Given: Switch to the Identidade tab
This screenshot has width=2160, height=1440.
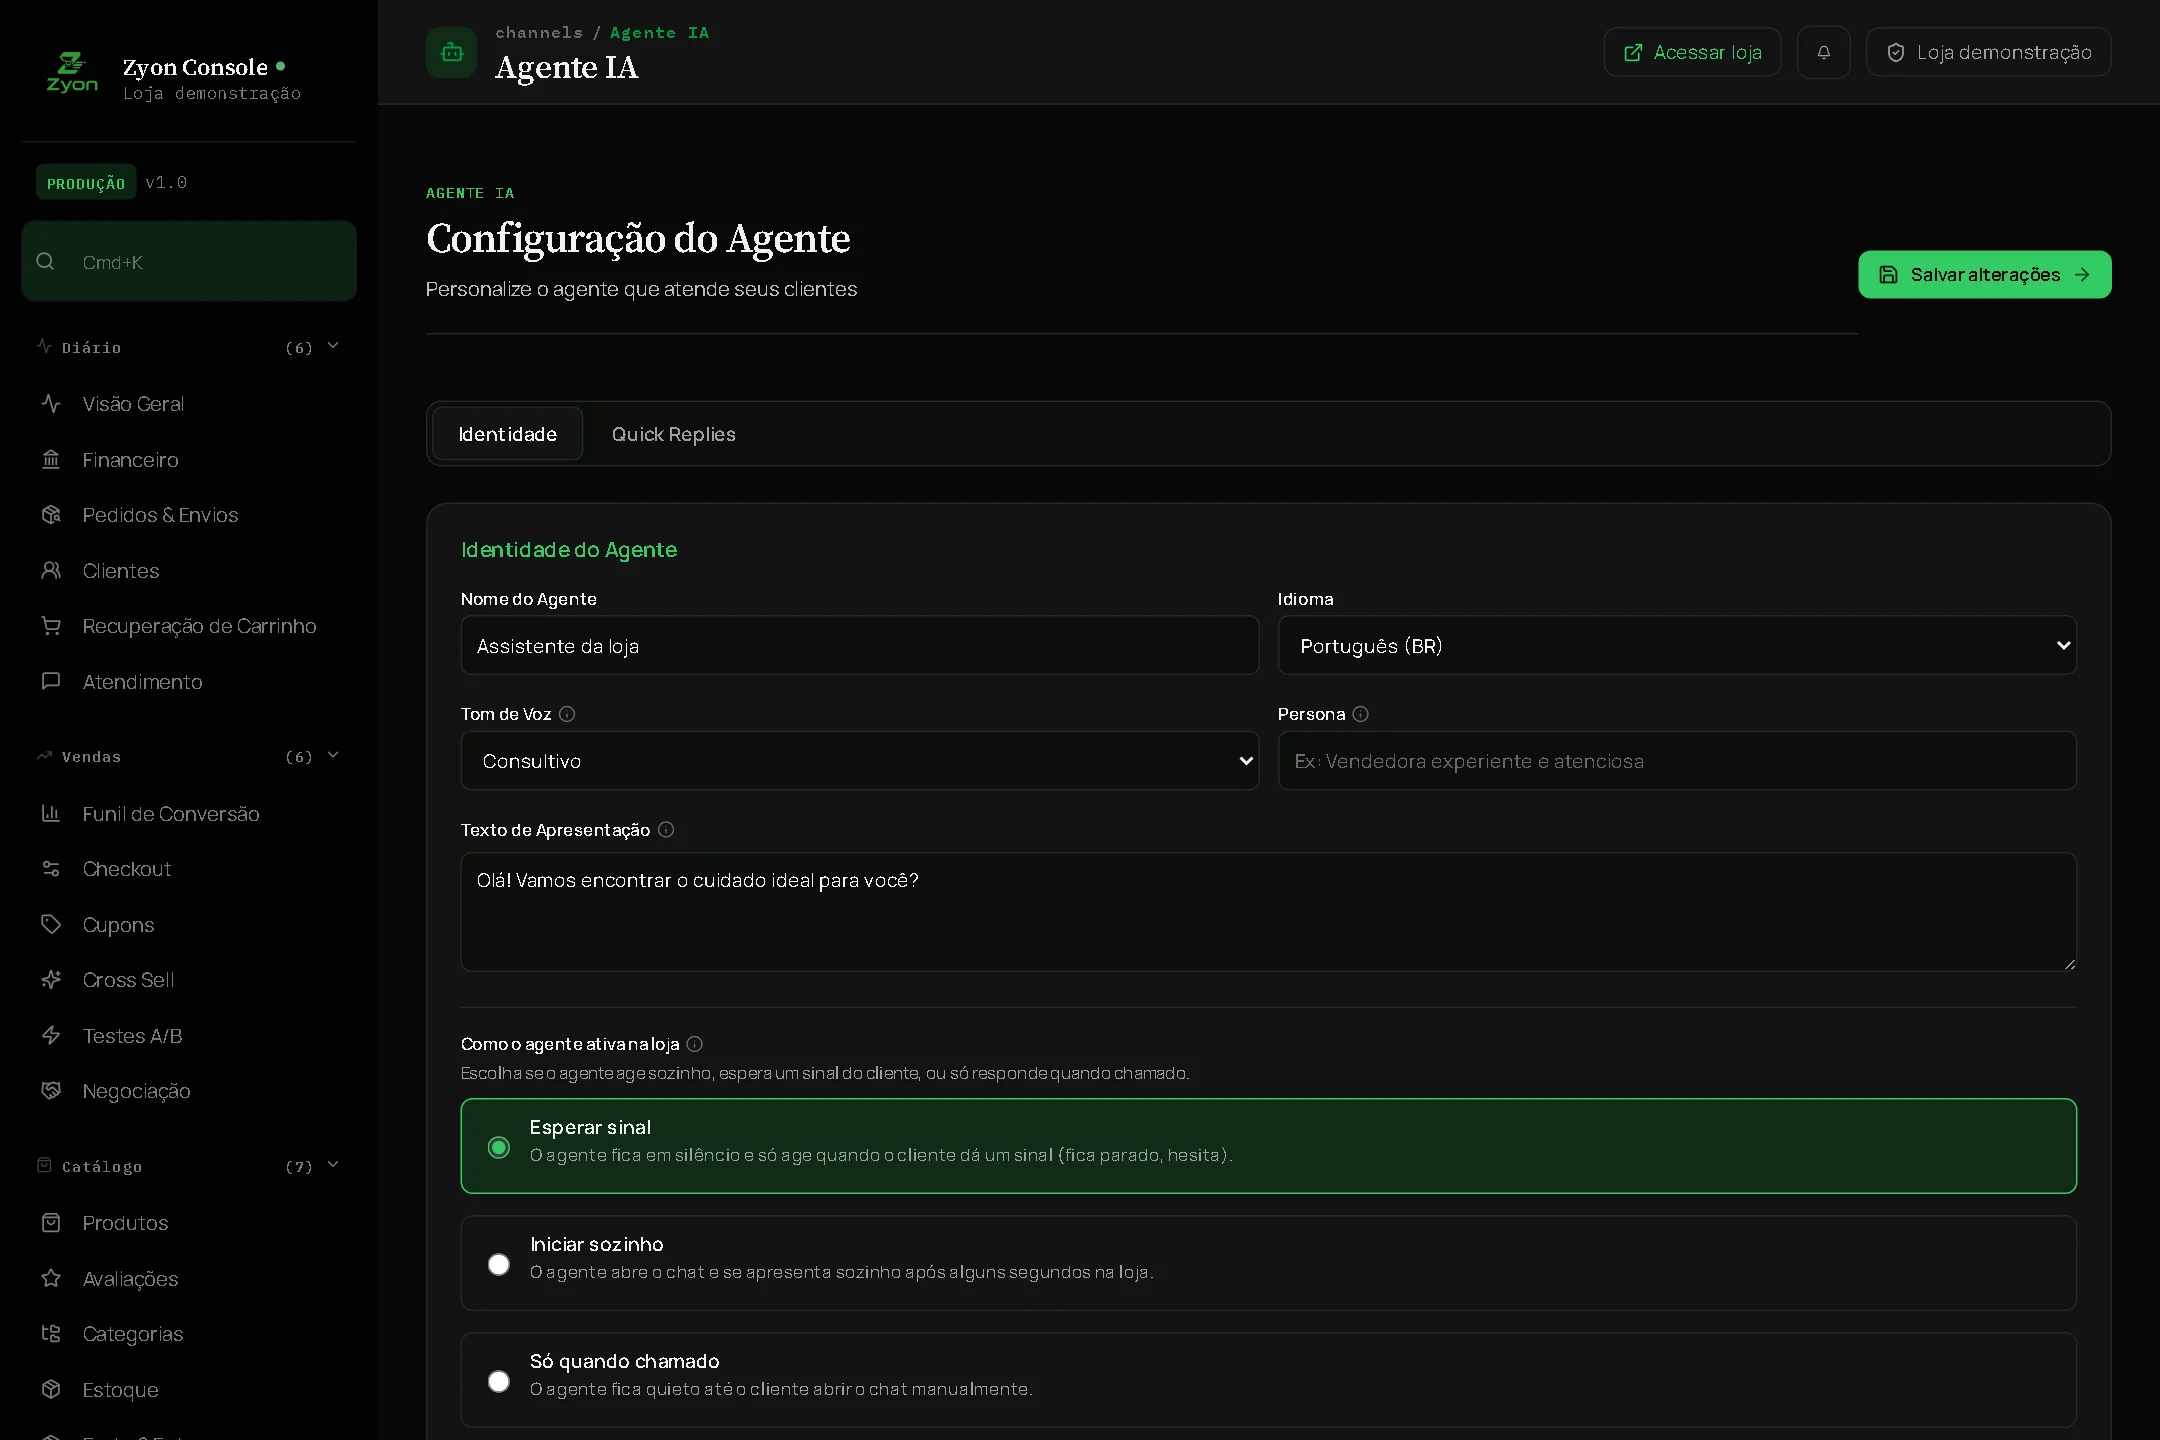Looking at the screenshot, I should (x=508, y=434).
